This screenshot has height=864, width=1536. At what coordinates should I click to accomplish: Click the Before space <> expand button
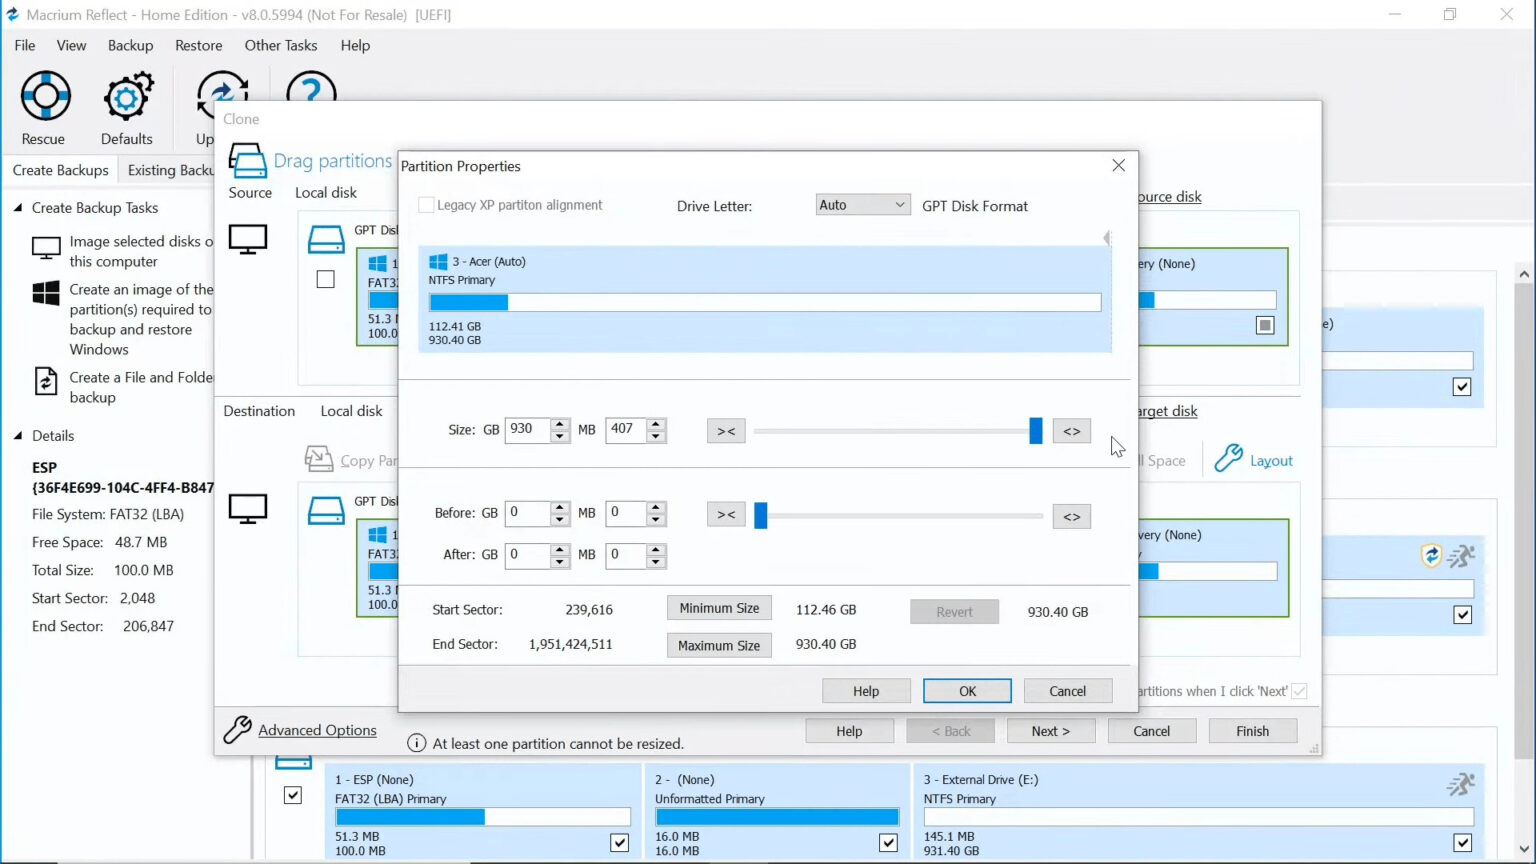(x=1071, y=516)
